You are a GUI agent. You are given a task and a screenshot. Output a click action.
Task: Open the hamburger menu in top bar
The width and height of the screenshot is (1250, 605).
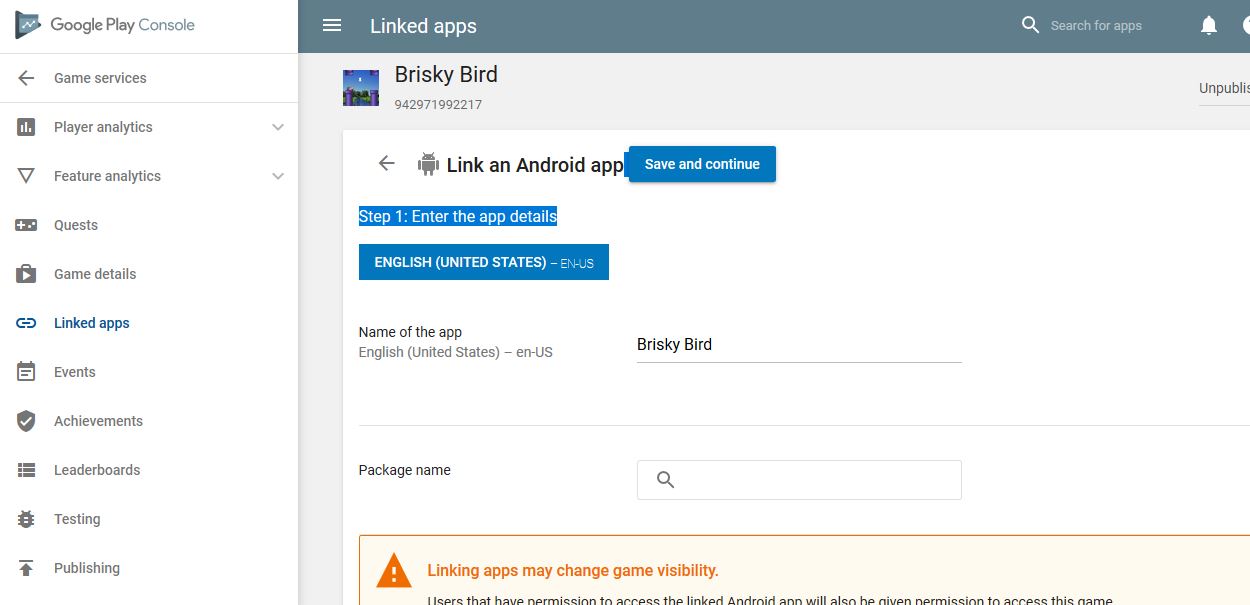[x=332, y=26]
